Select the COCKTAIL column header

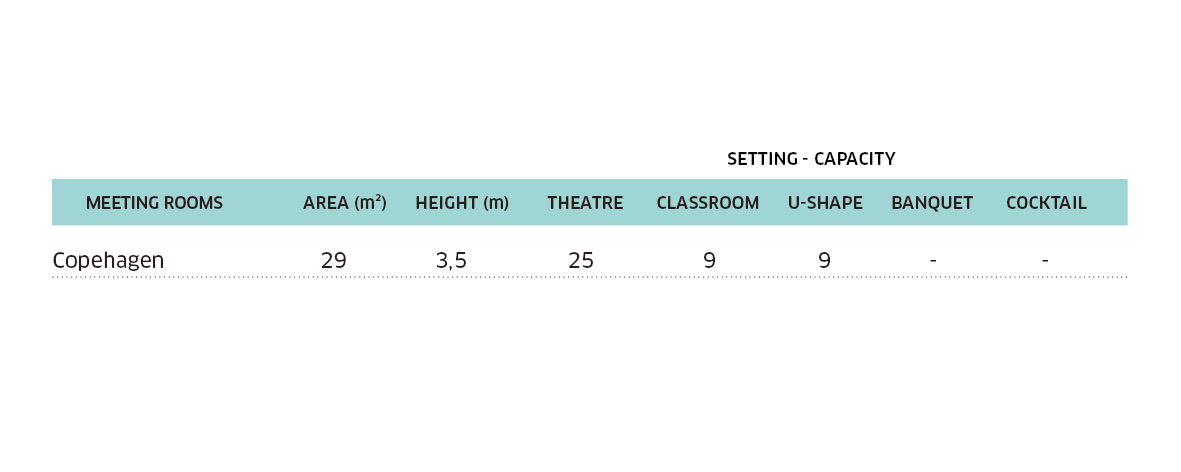pyautogui.click(x=1046, y=203)
